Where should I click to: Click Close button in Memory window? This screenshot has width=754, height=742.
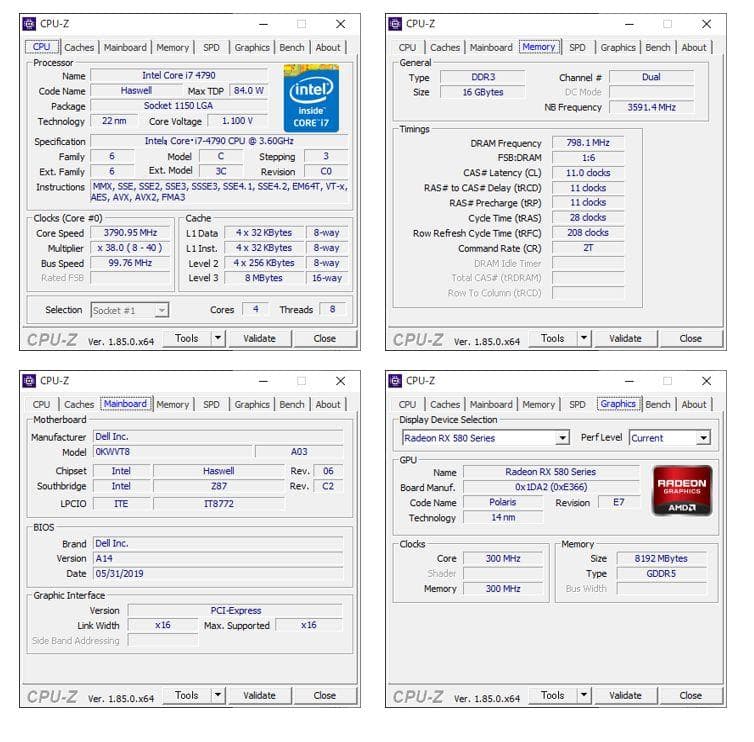point(691,338)
